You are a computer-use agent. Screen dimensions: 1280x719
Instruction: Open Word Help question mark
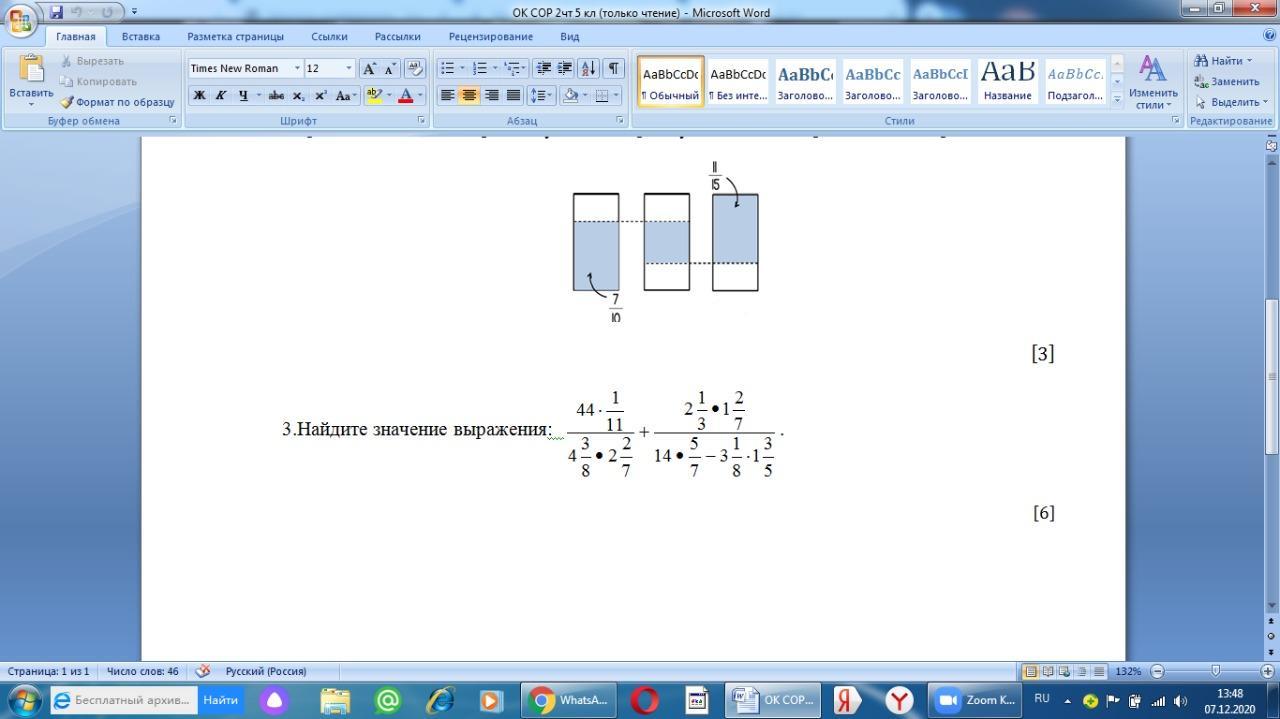pos(1269,35)
